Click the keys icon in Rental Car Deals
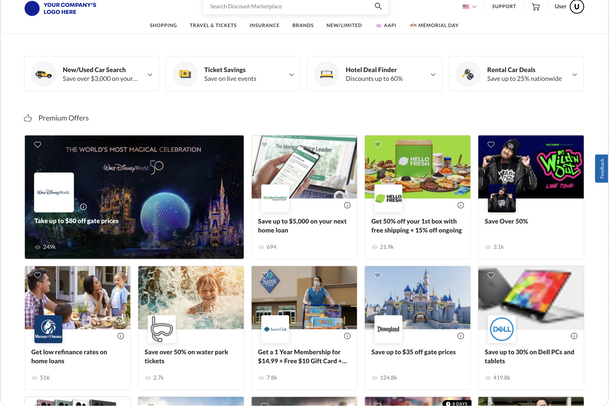Image resolution: width=609 pixels, height=406 pixels. [468, 74]
